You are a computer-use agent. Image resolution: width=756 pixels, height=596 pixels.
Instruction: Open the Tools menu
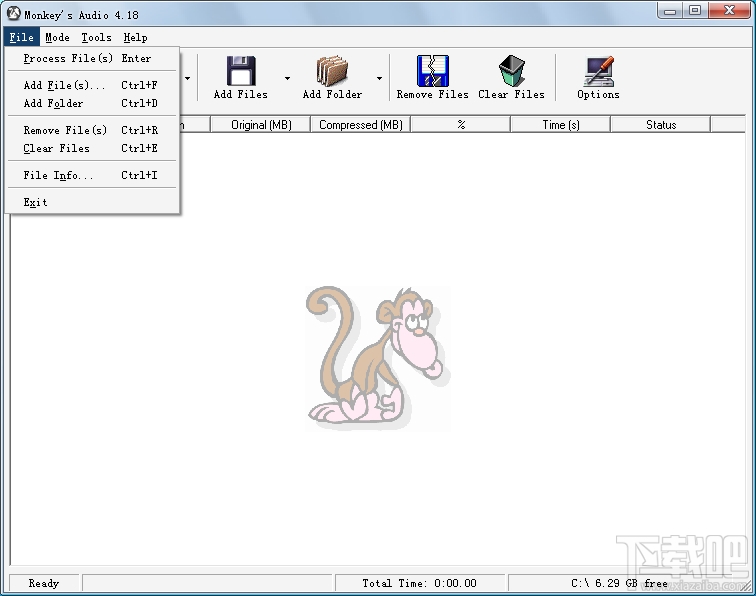click(x=96, y=37)
